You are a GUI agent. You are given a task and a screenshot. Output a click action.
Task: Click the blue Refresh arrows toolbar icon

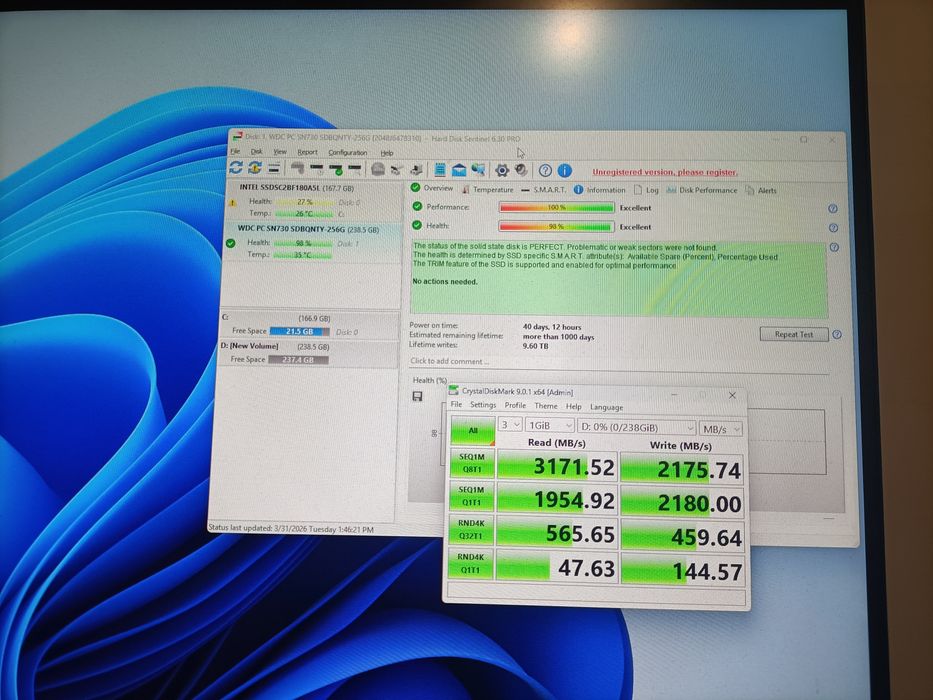[236, 168]
